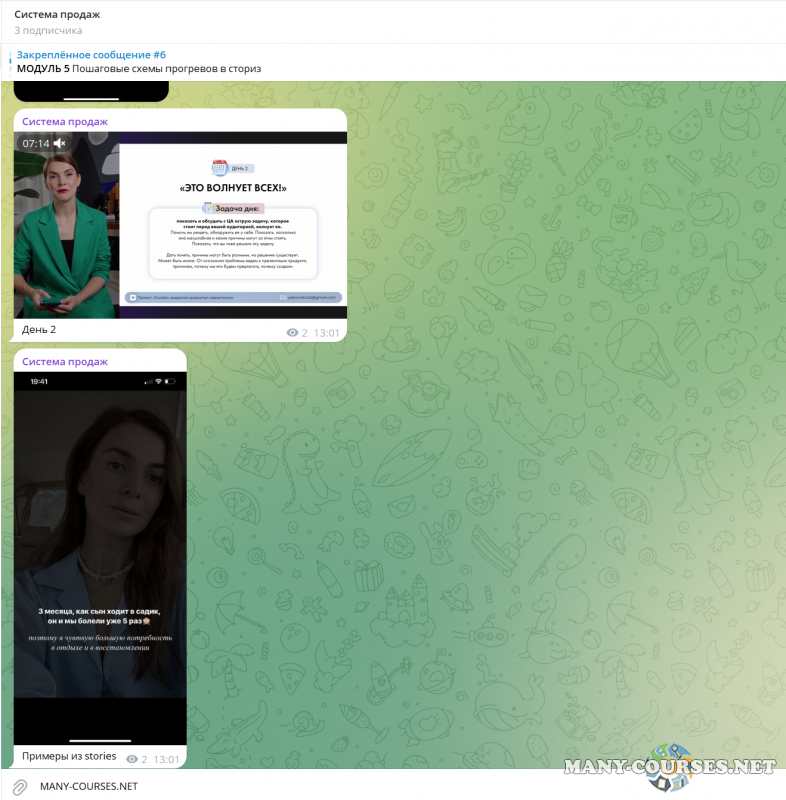Play the День 2 video thumbnail
The height and width of the screenshot is (800, 786).
[180, 225]
